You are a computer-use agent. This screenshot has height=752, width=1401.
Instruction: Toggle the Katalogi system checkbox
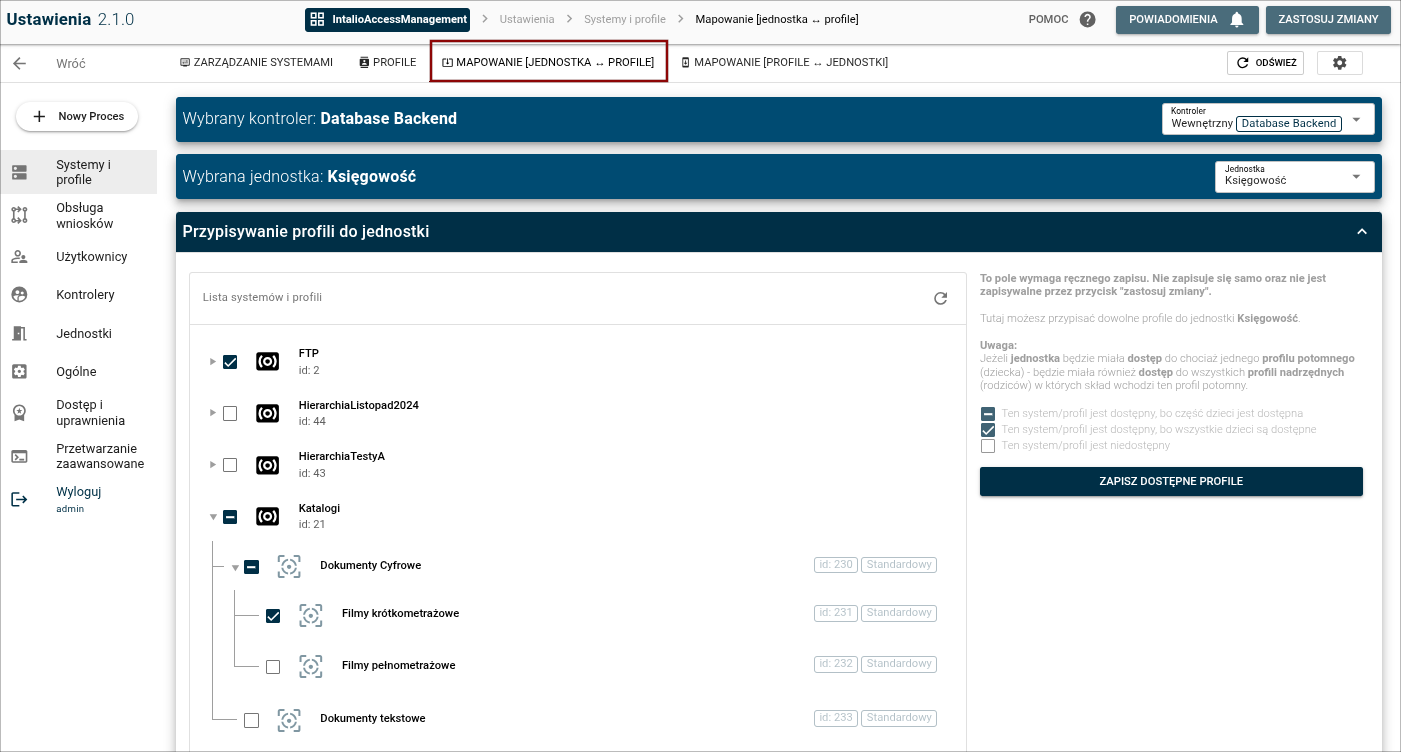coord(230,517)
